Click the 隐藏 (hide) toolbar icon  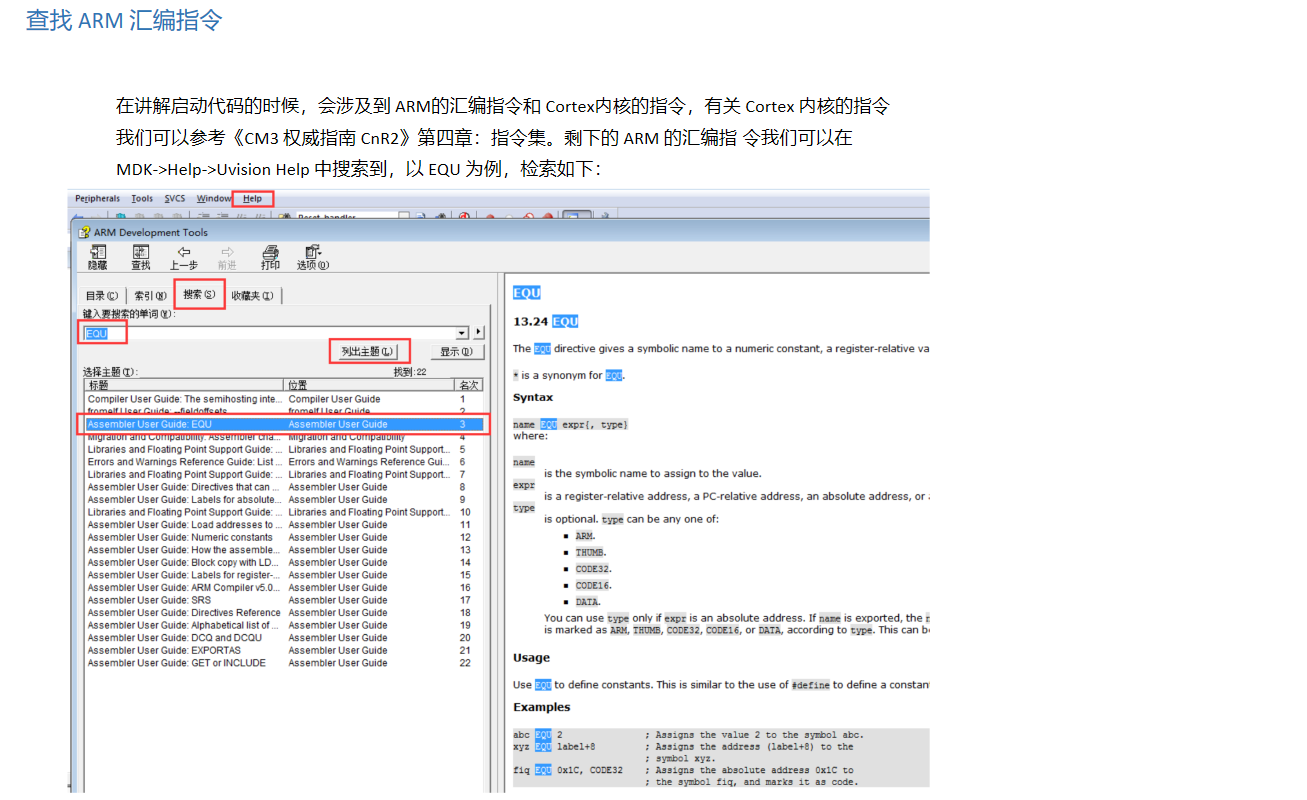[97, 257]
